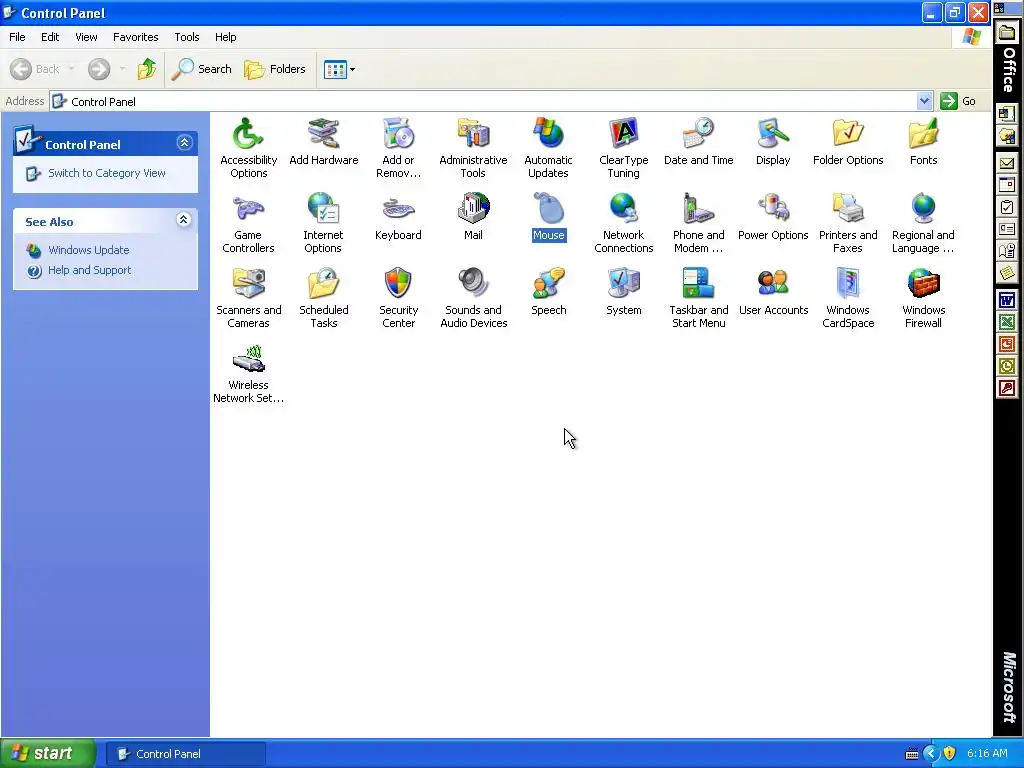Select Control Panel taskbar button

pyautogui.click(x=185, y=754)
